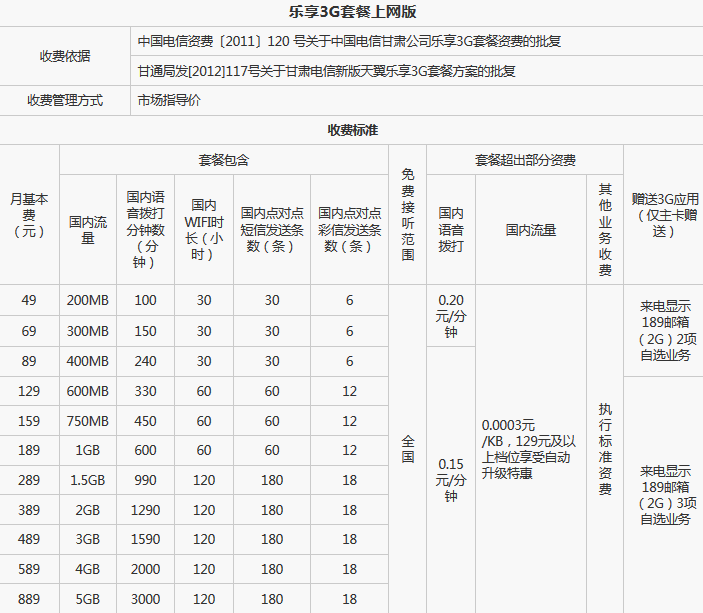This screenshot has width=703, height=613.
Task: Select the 套餐超出部分资费 header
Action: click(x=525, y=160)
